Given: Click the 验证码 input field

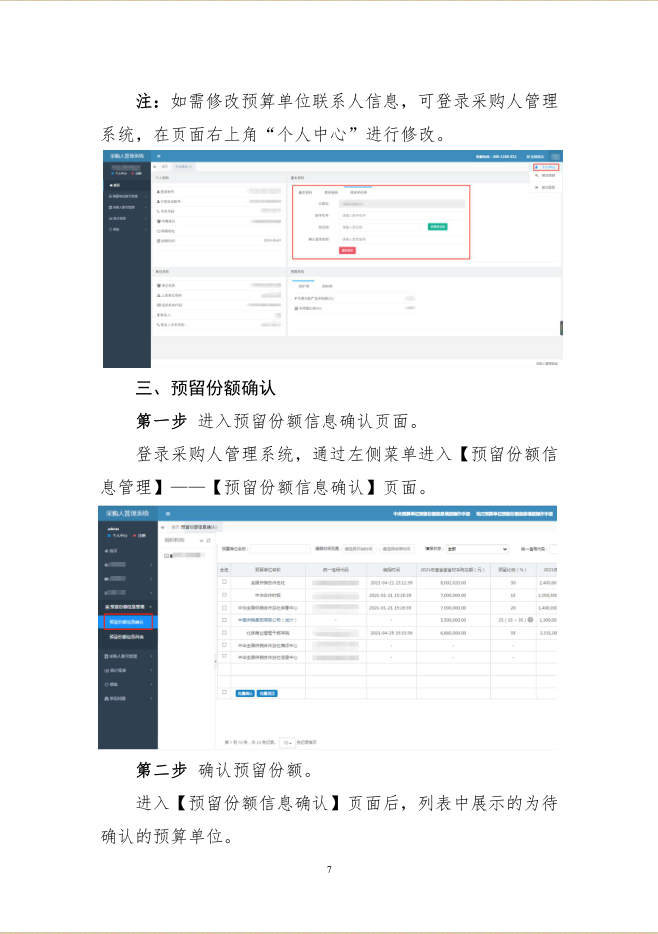Looking at the screenshot, I should [x=380, y=227].
